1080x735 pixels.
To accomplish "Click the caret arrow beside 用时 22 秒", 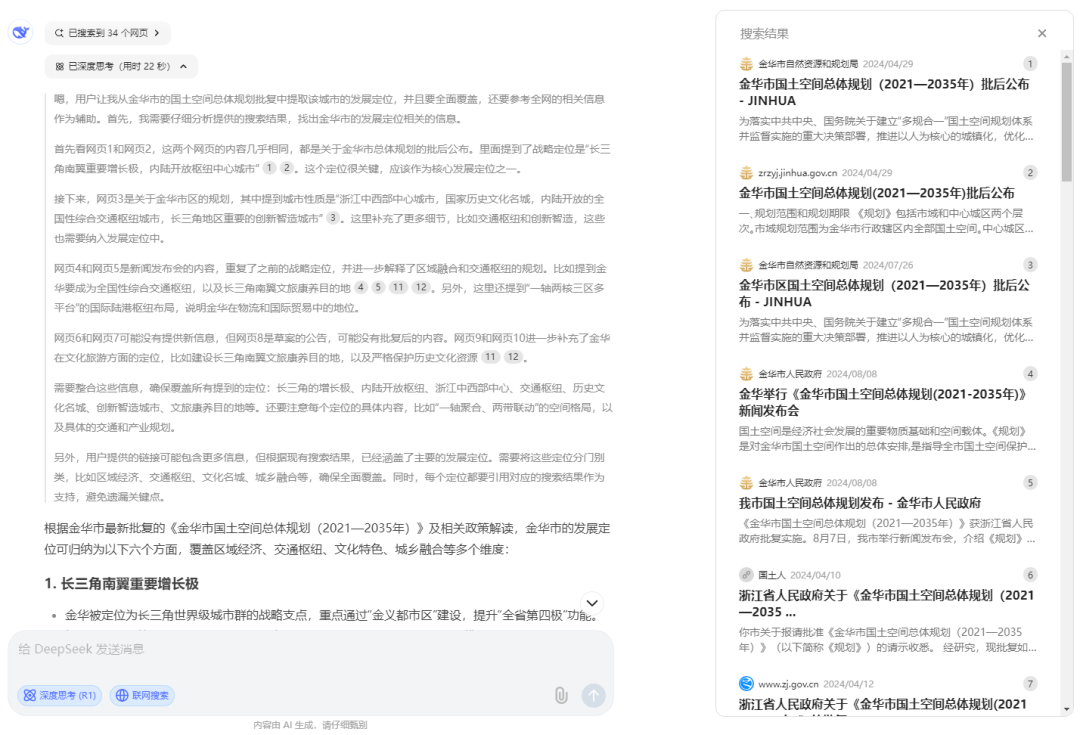I will click(183, 66).
